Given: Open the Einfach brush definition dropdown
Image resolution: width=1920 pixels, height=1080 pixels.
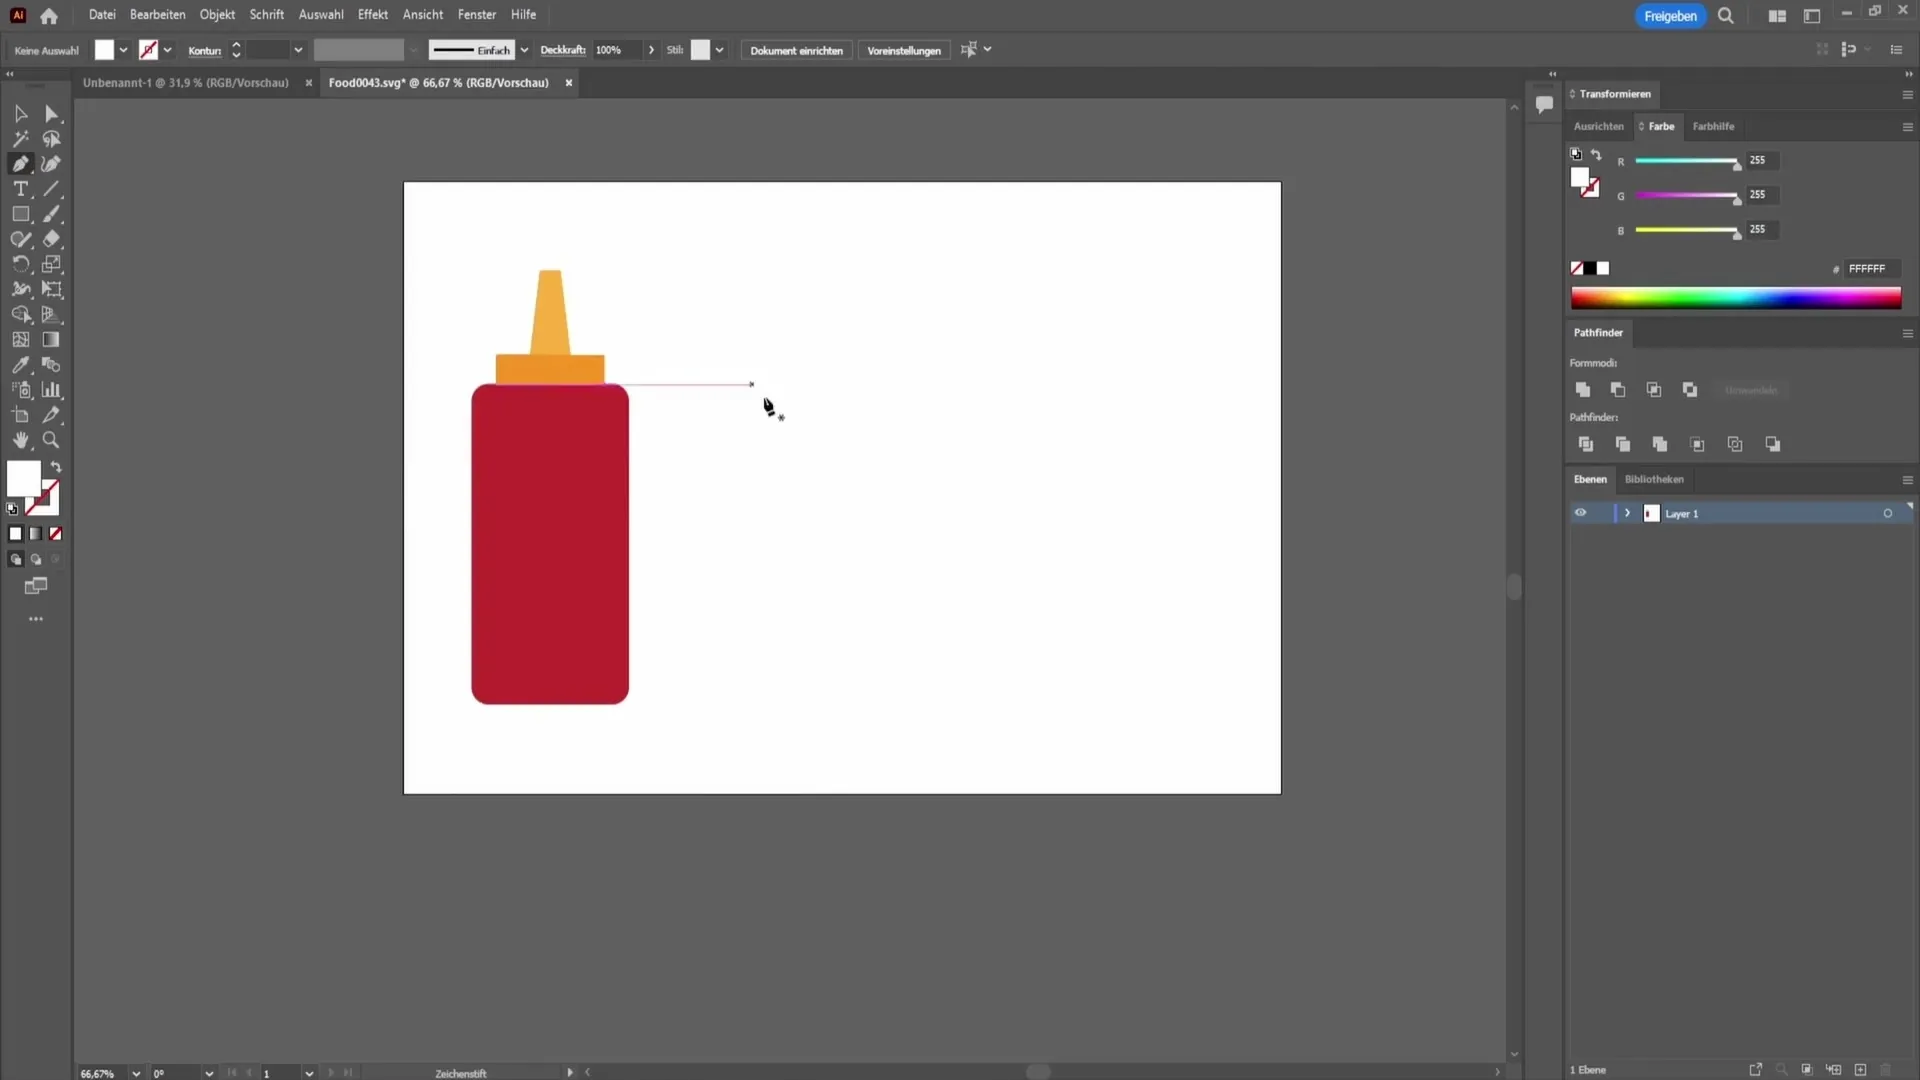Looking at the screenshot, I should (524, 50).
